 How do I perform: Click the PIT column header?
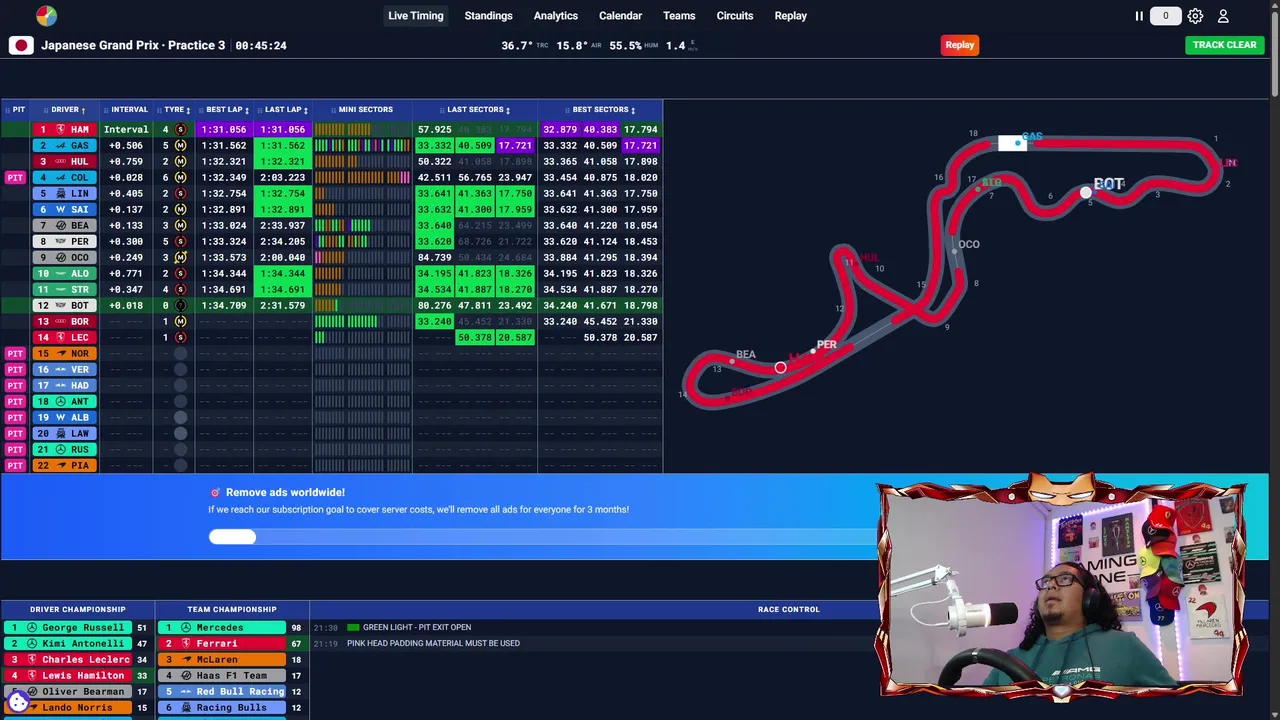click(17, 110)
